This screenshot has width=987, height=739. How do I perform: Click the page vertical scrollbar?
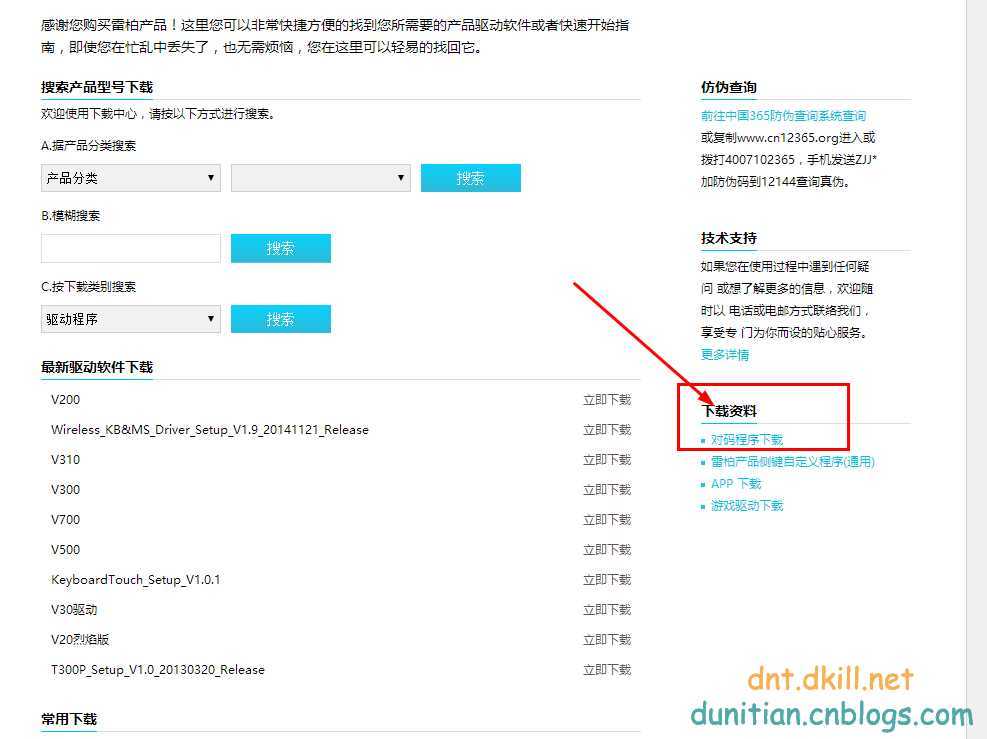976,370
